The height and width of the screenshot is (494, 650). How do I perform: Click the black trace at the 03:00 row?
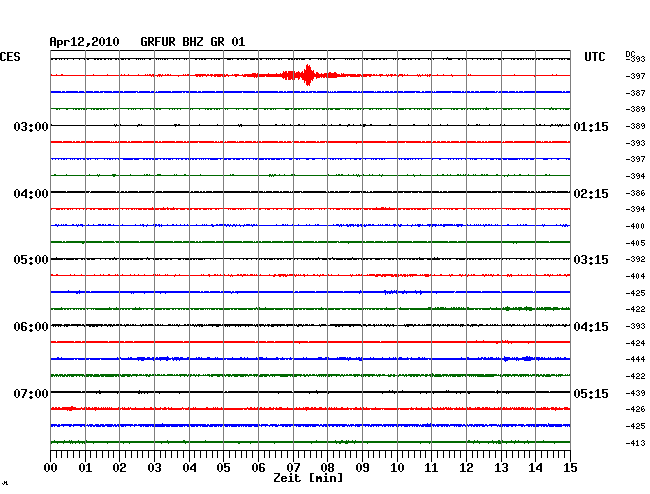310,125
